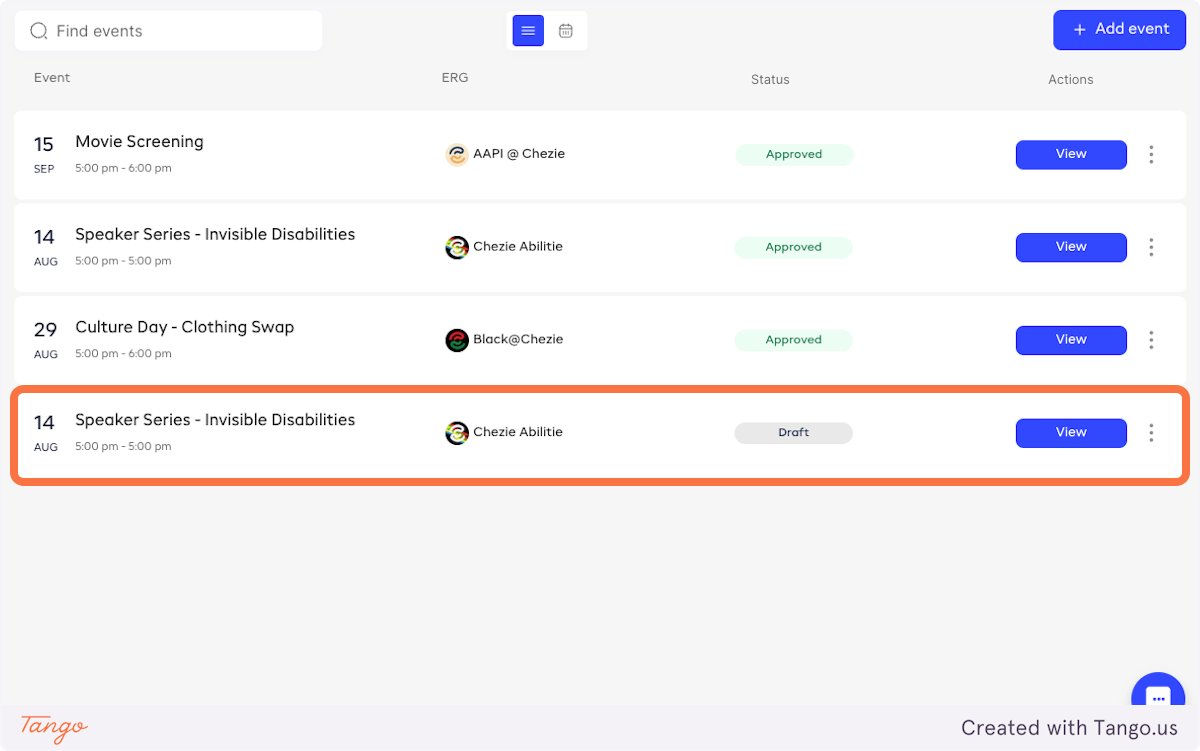Click Chezie Abilitie logo in approved row
Viewport: 1200px width, 751px height.
[x=456, y=247]
